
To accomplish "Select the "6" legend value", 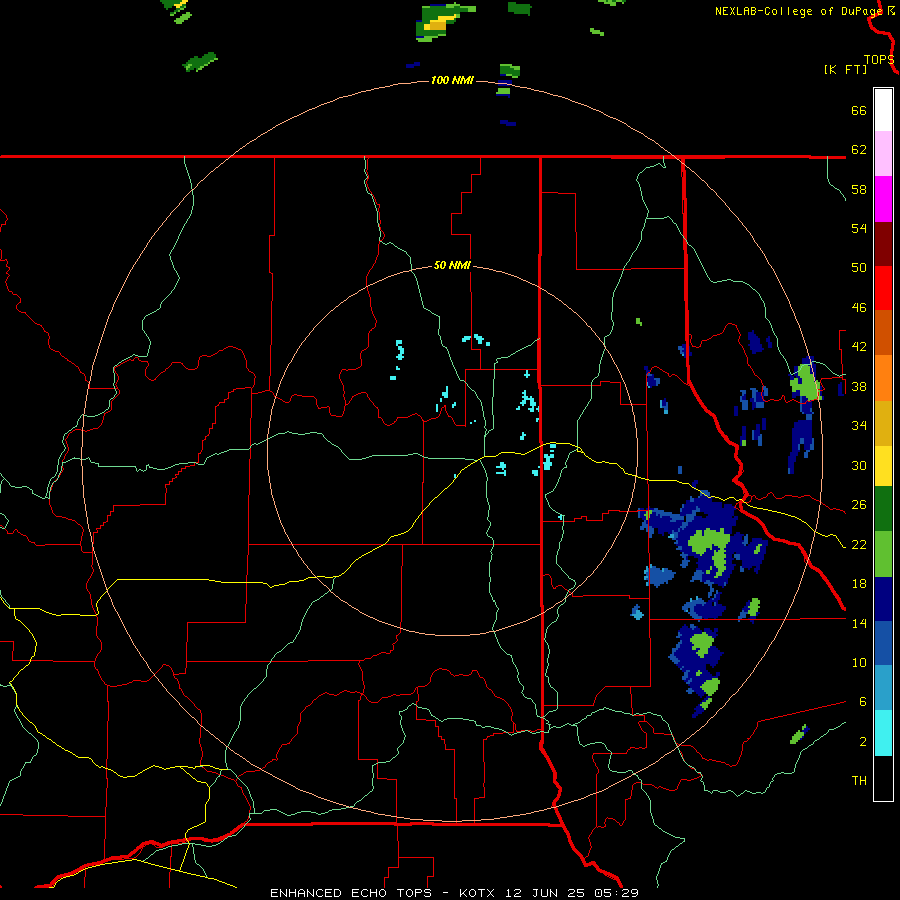I will (x=862, y=701).
